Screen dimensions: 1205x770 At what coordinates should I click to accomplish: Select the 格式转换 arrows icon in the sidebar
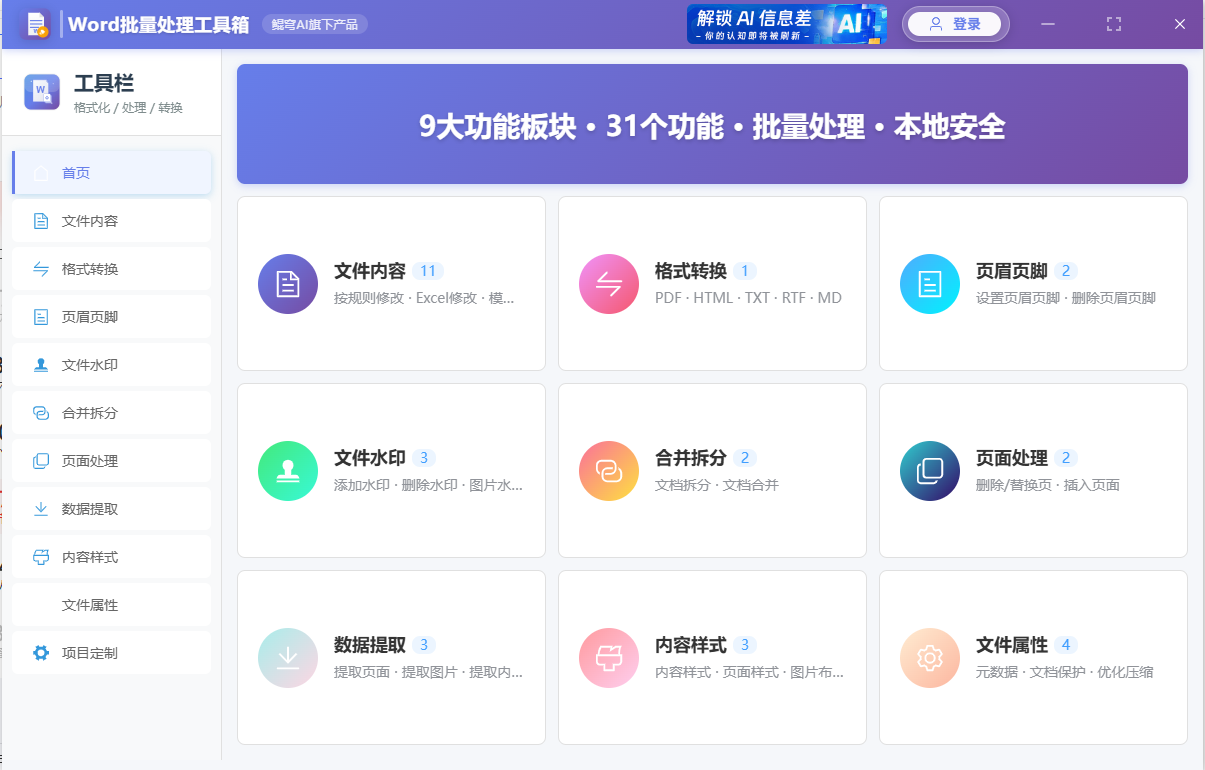pos(41,268)
